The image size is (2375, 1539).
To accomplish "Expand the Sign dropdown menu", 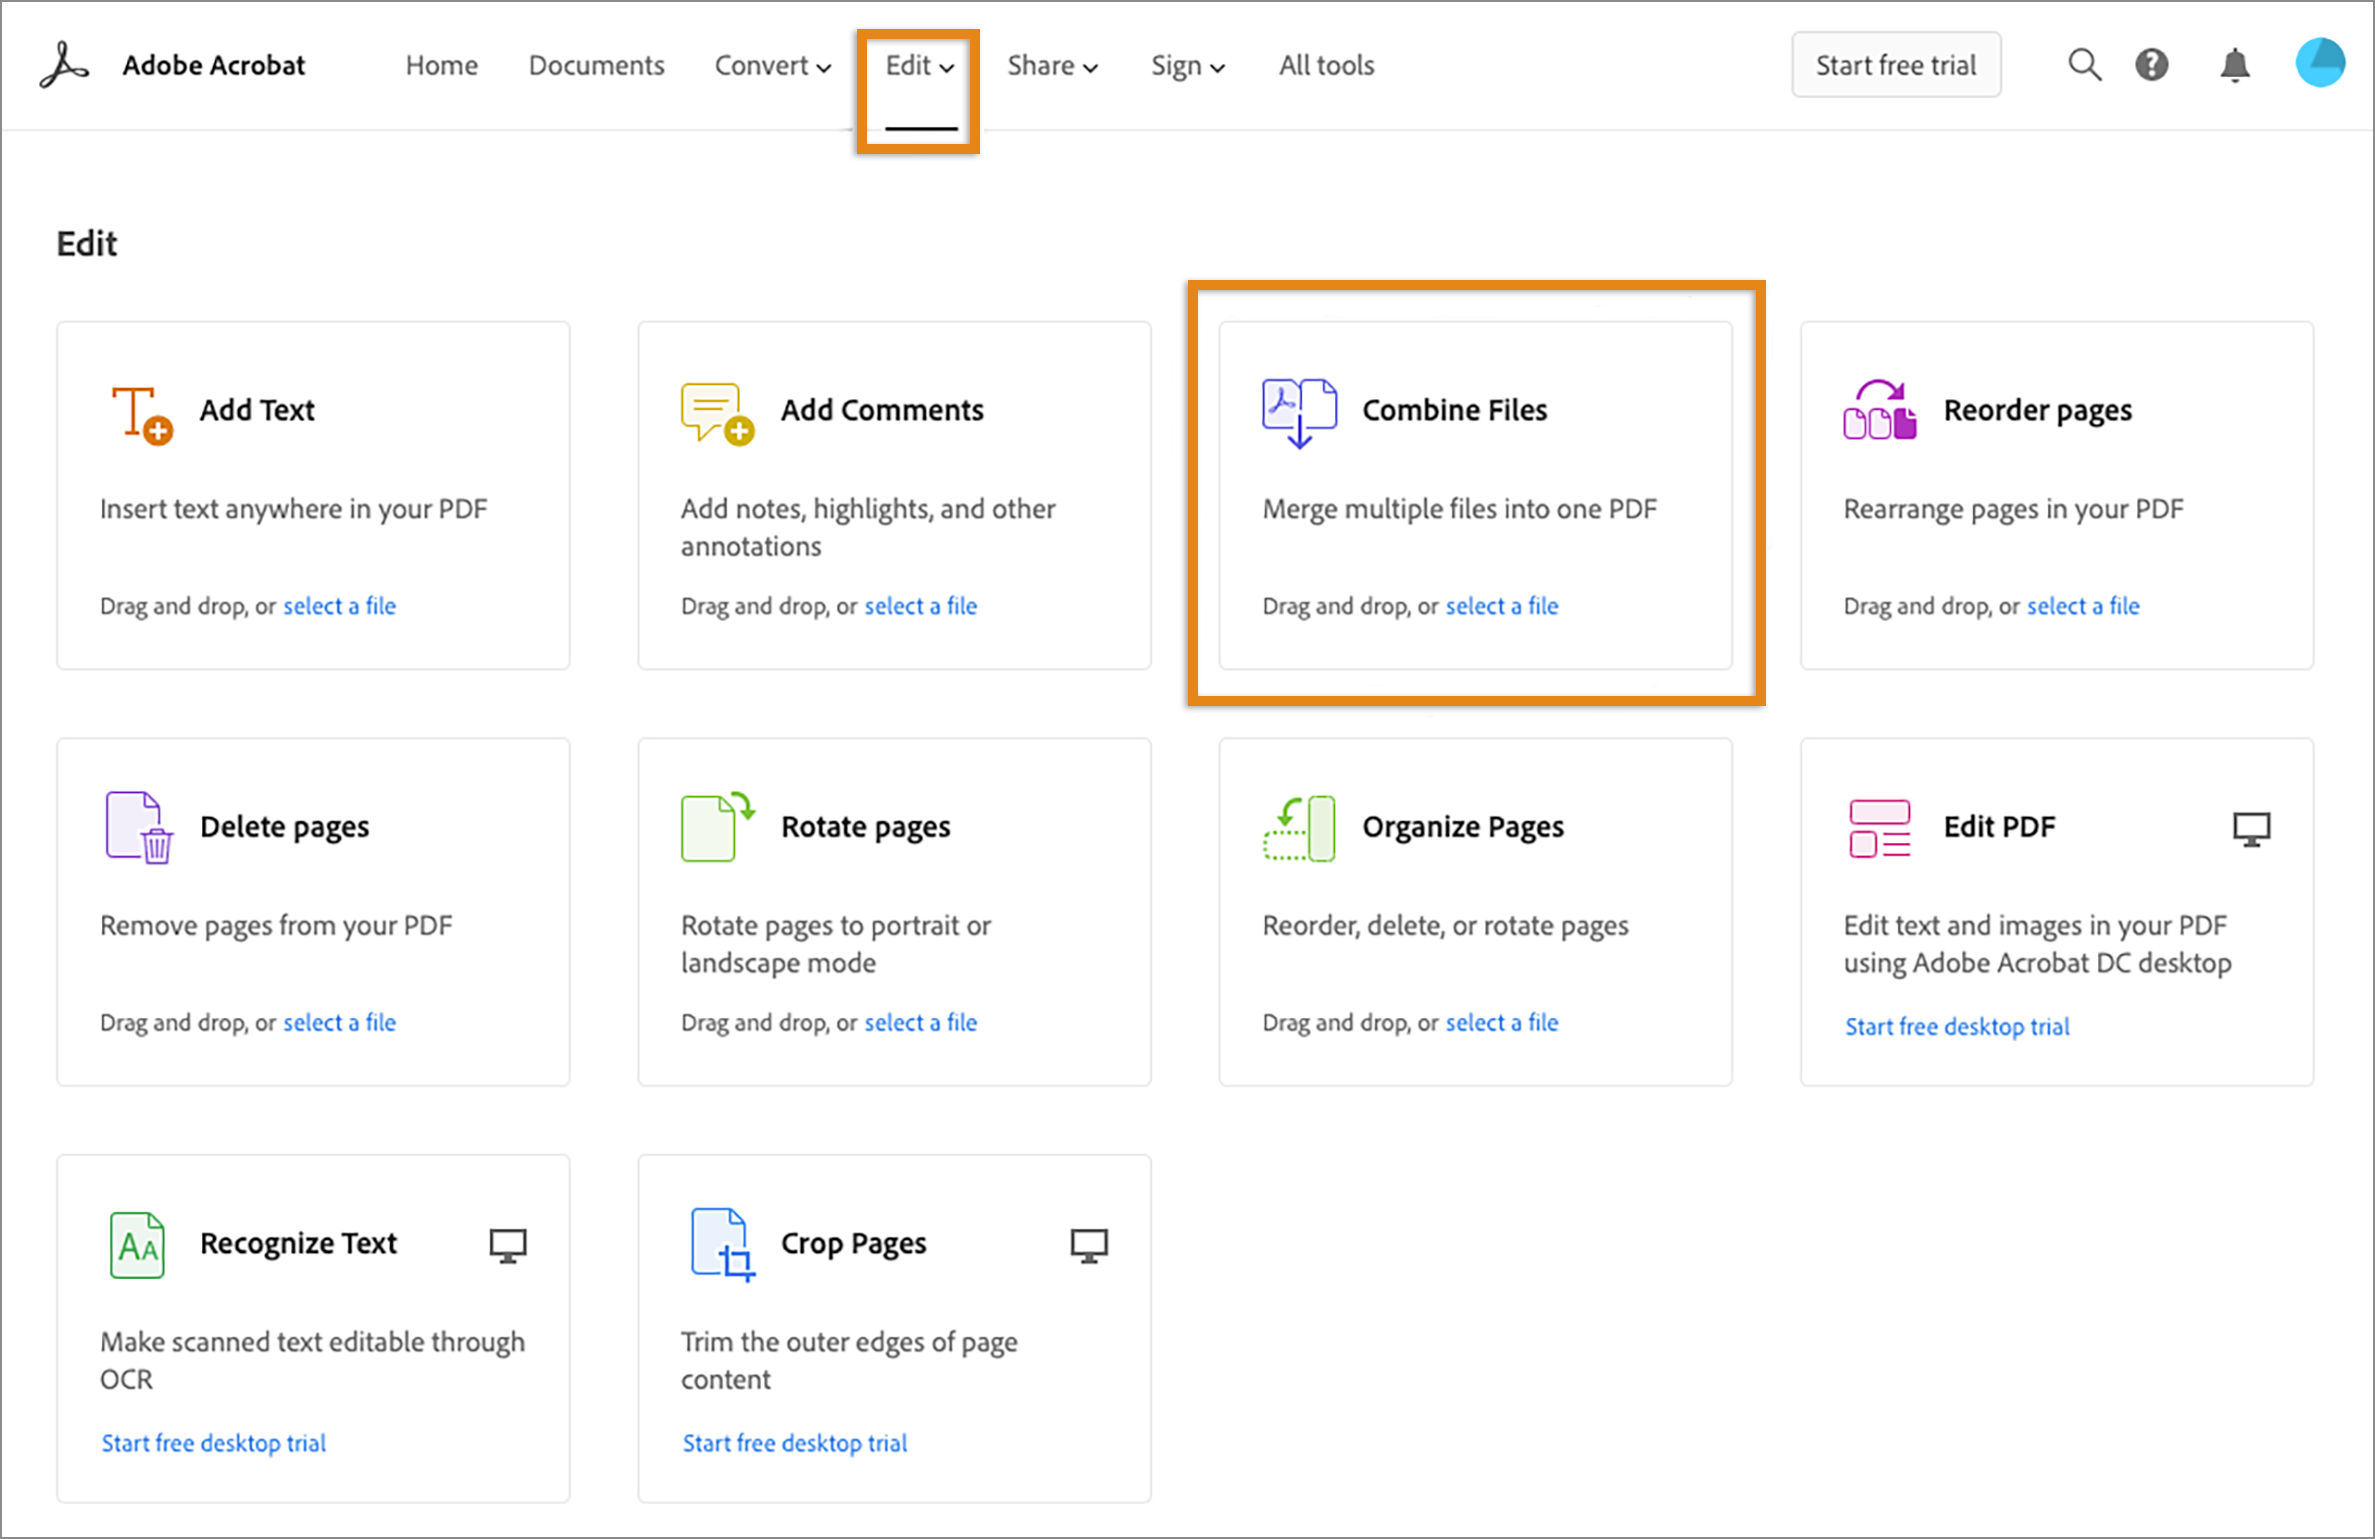I will point(1187,66).
